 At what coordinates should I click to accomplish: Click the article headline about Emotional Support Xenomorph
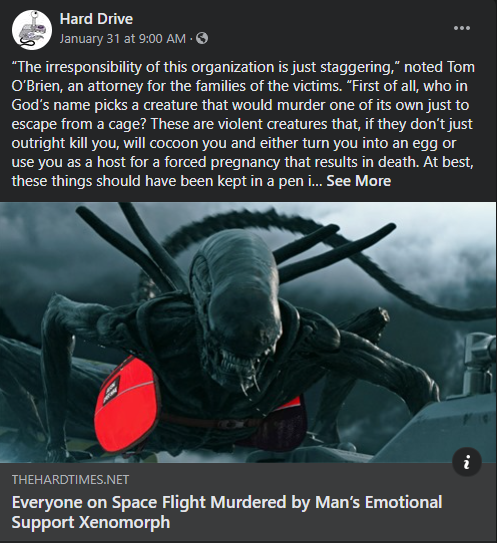[227, 512]
